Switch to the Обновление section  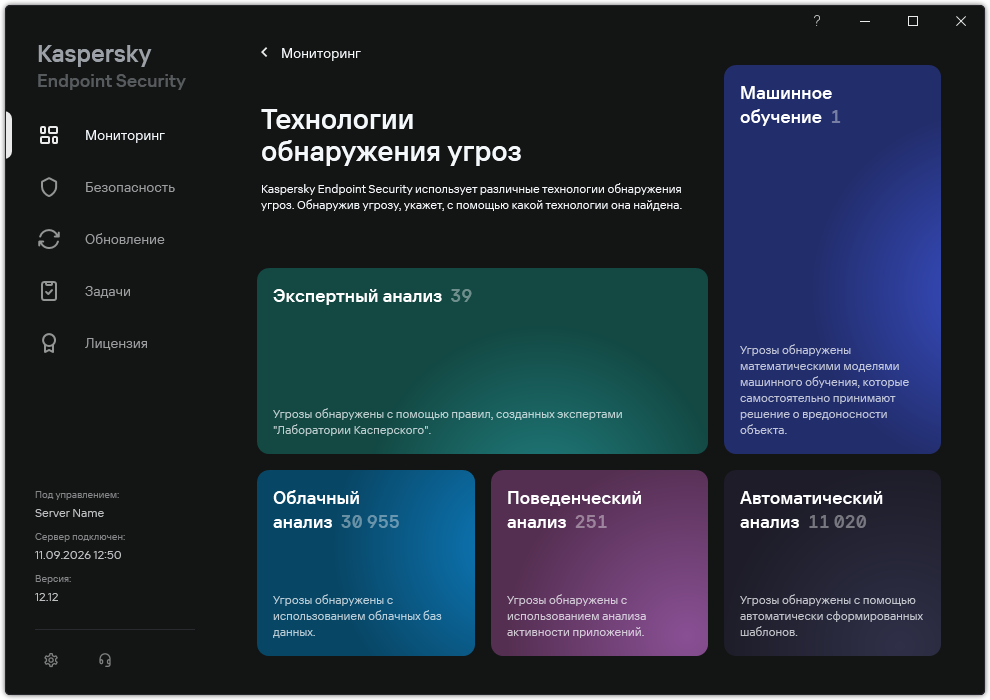click(x=125, y=239)
